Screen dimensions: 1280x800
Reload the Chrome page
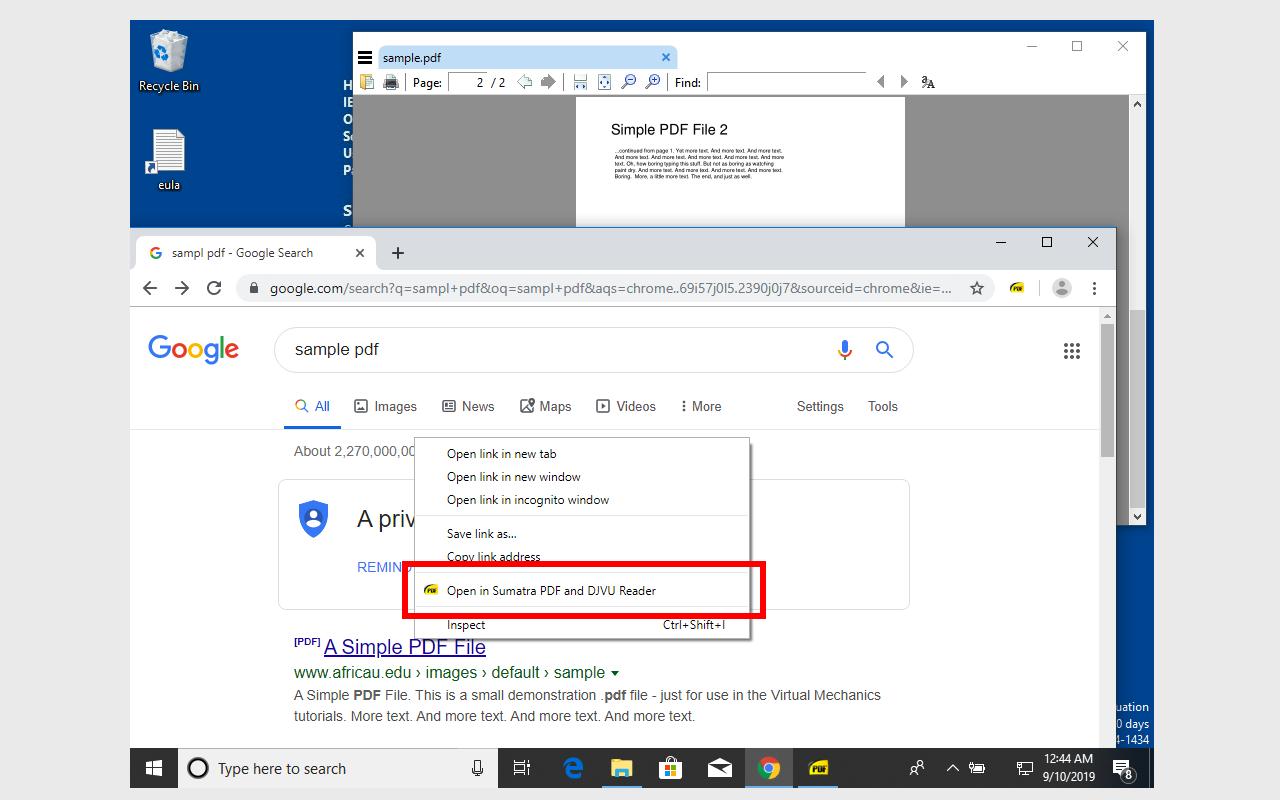coord(214,288)
